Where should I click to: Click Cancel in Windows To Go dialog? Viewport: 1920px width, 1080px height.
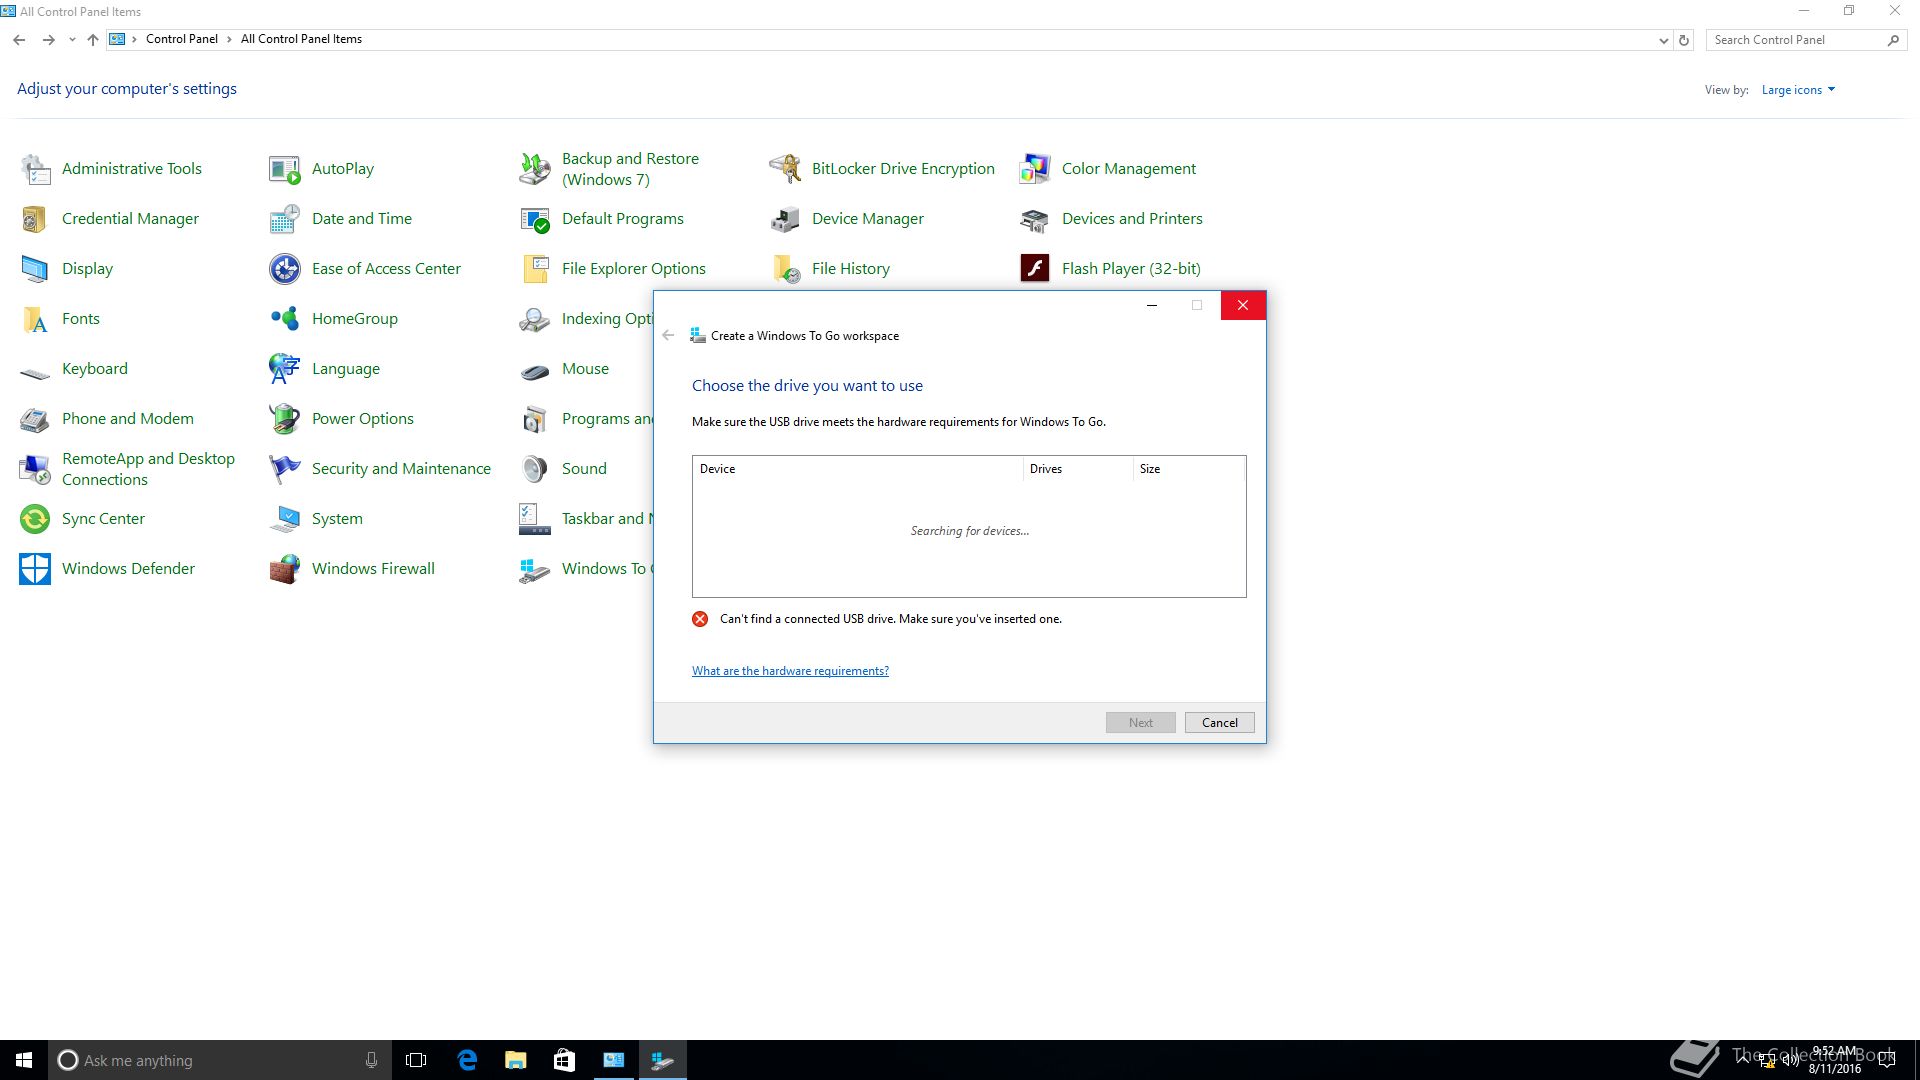click(1219, 723)
